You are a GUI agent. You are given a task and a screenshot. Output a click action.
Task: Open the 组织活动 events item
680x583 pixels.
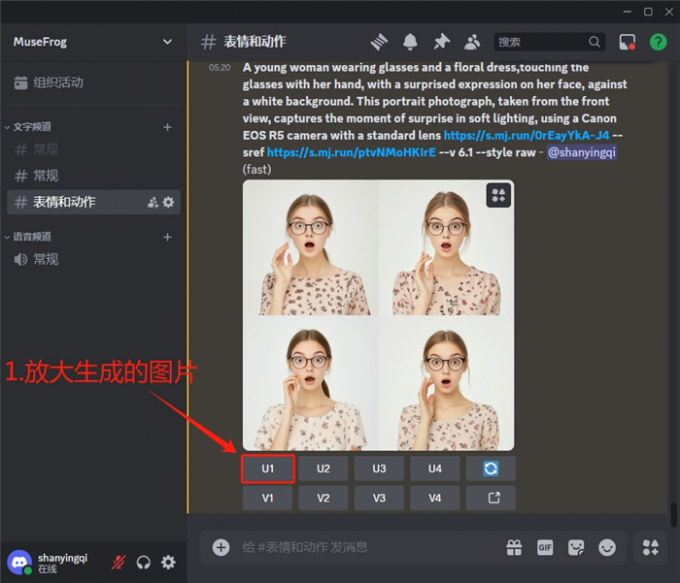pos(93,82)
